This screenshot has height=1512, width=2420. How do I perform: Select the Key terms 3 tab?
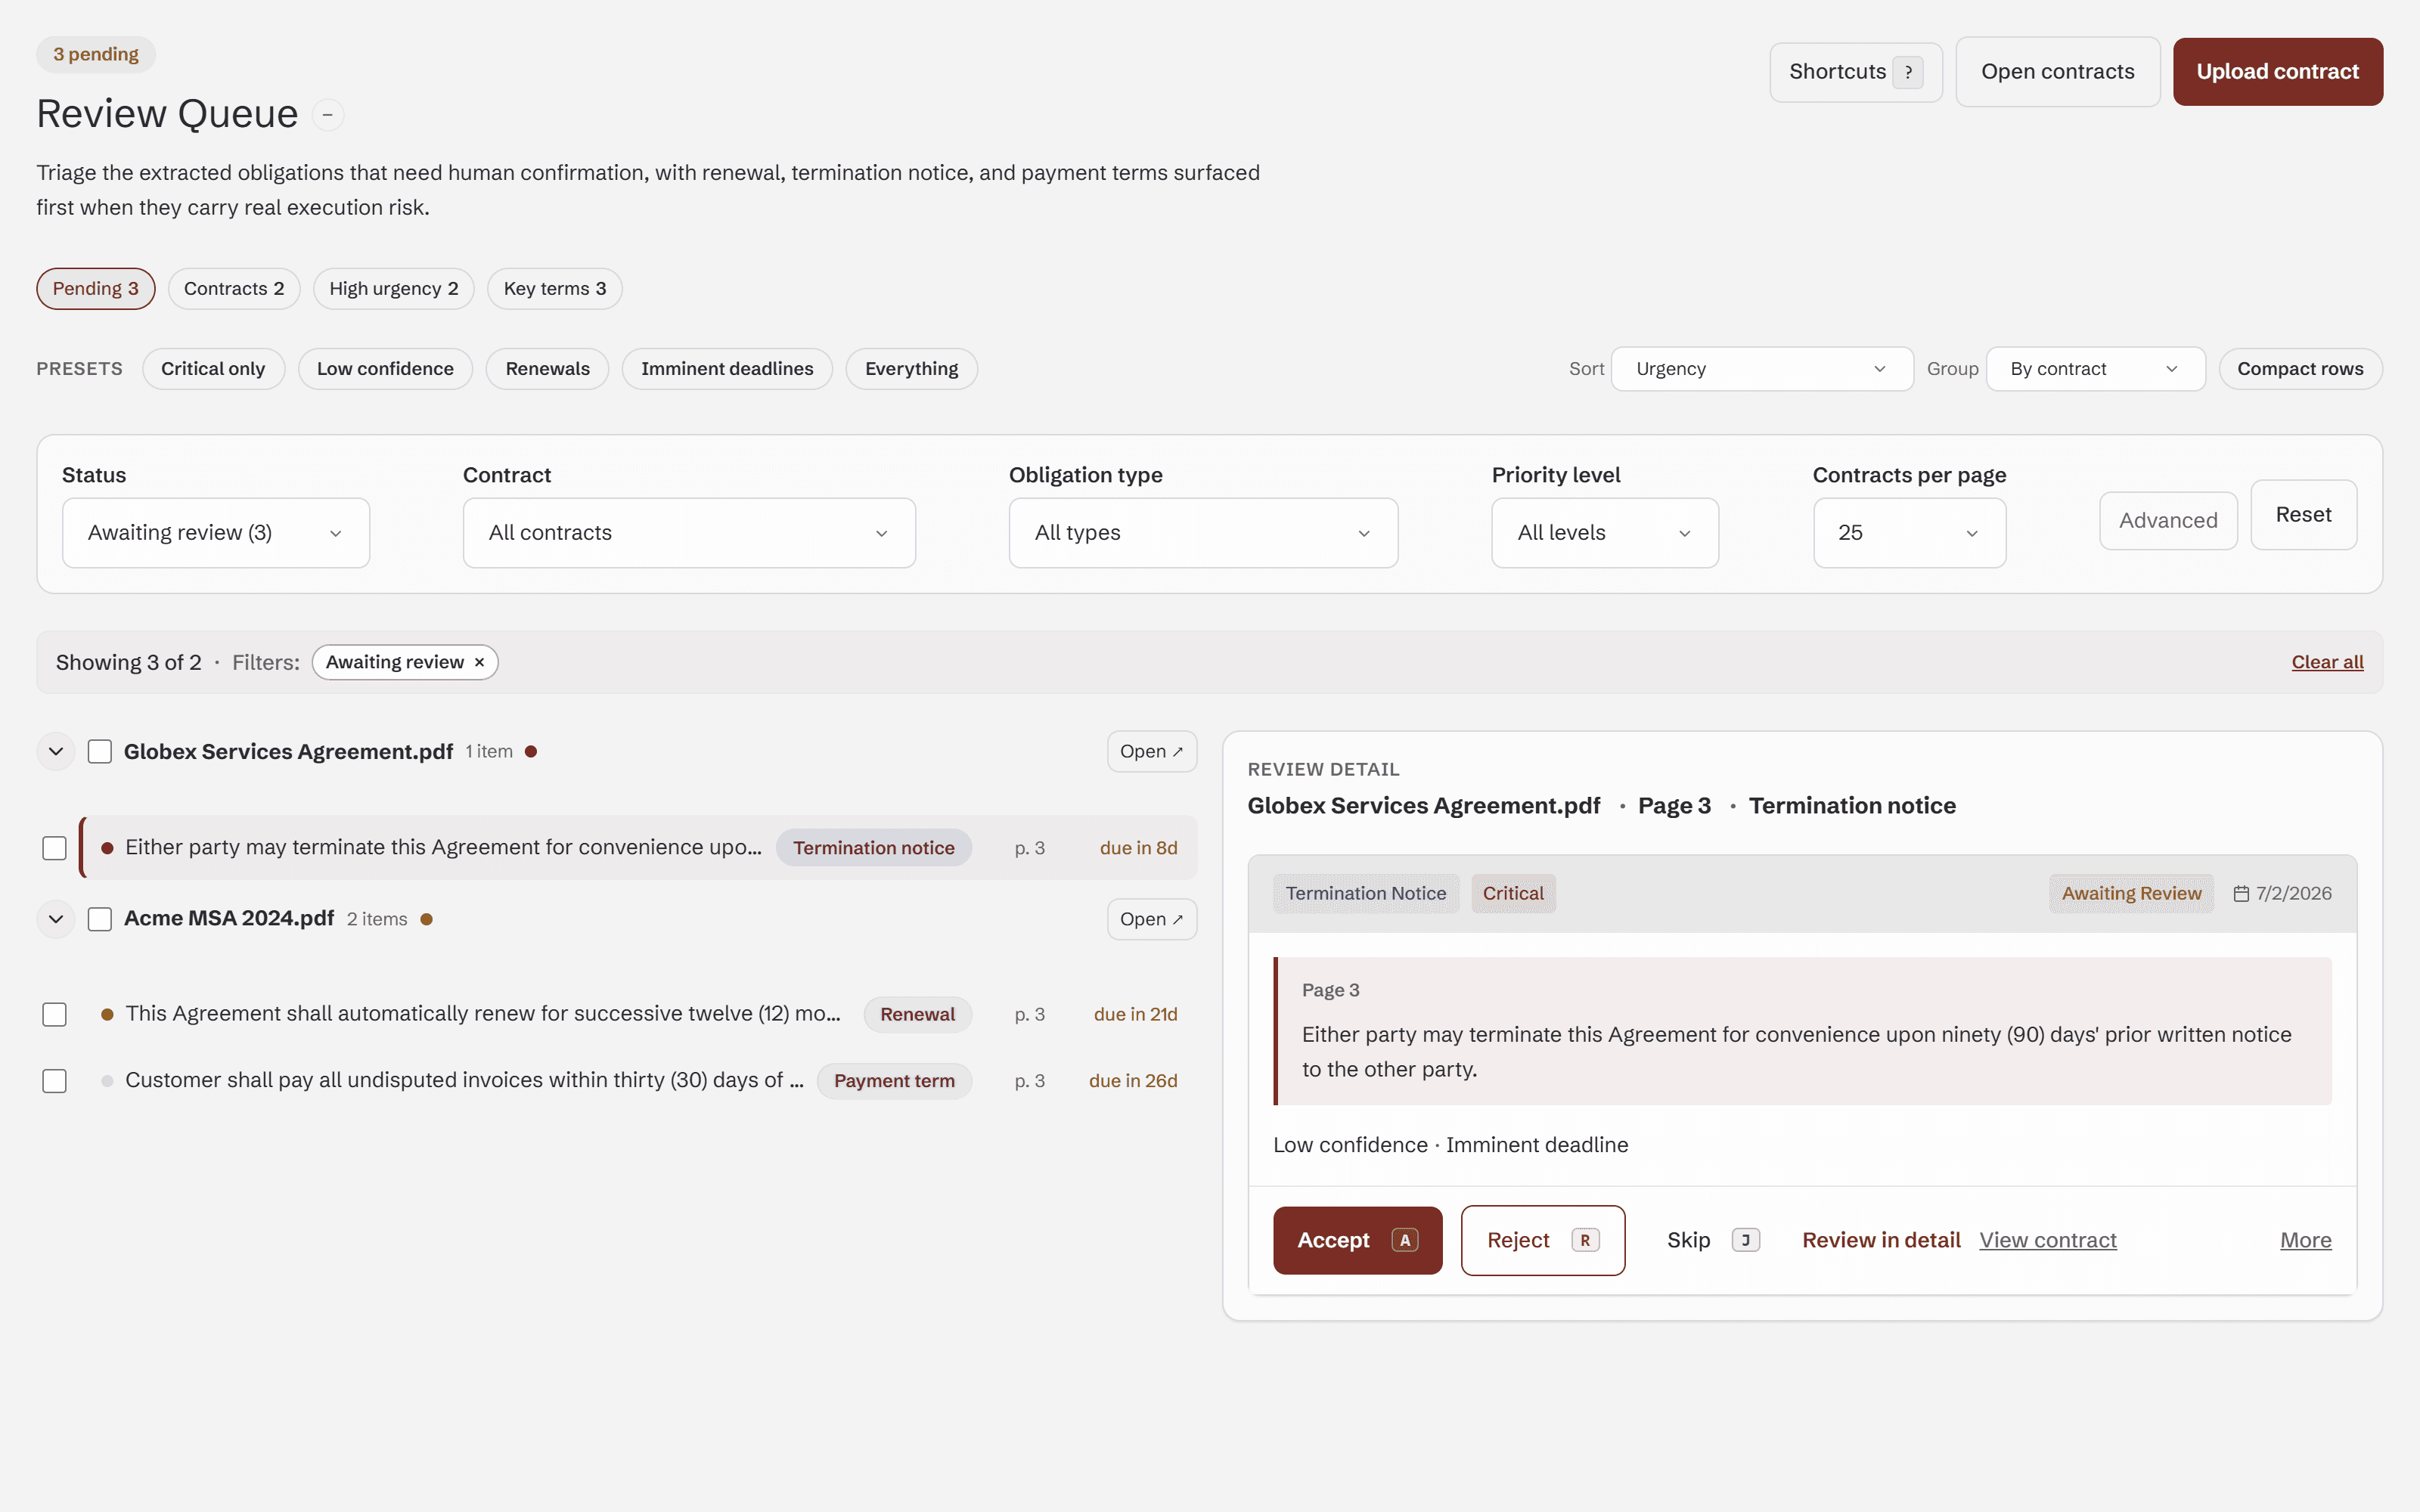[555, 289]
